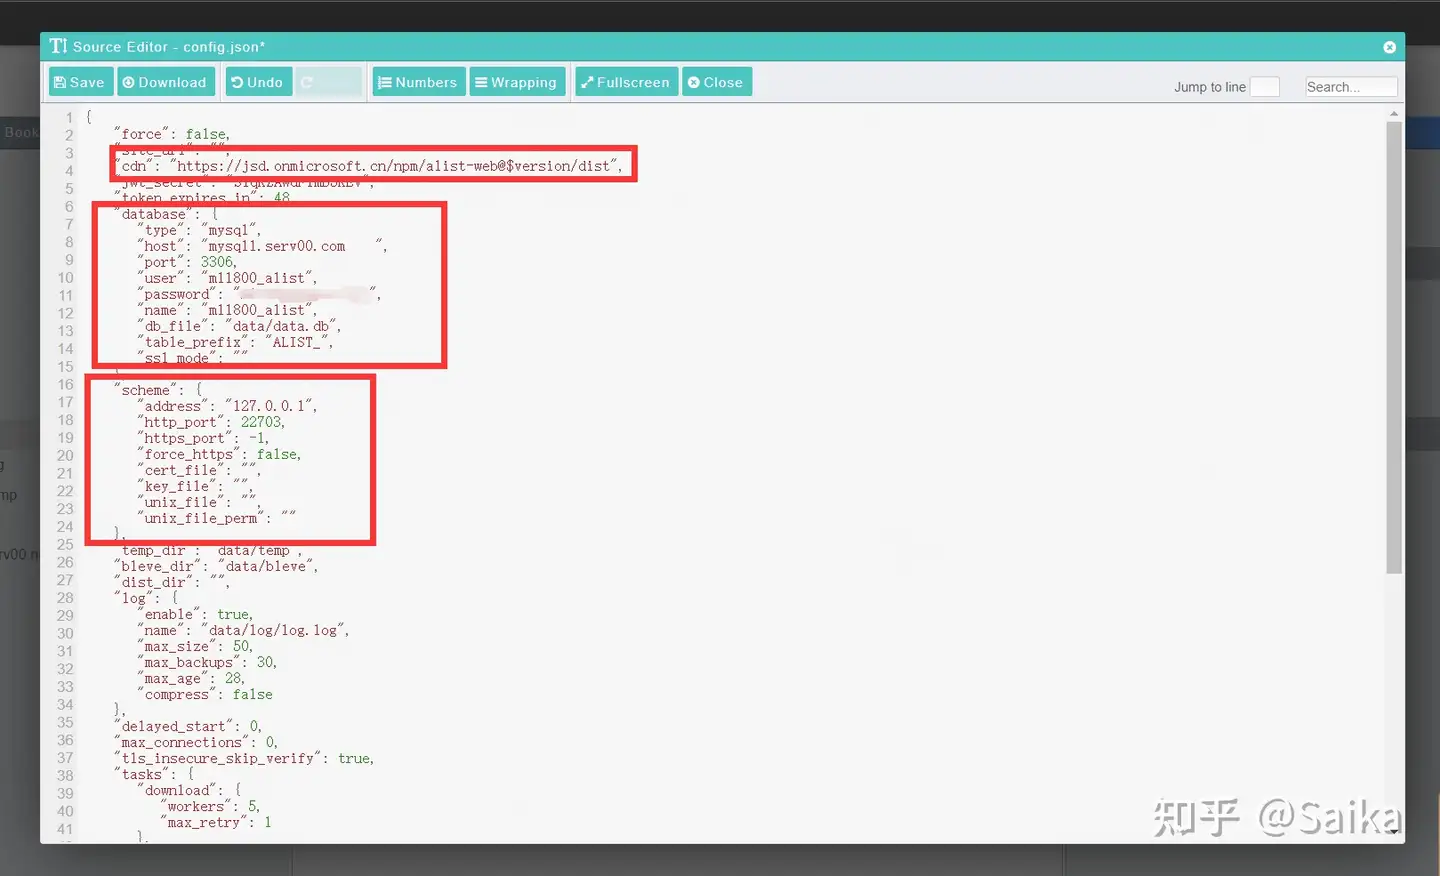Click the "enable": true line
Viewport: 1440px width, 876px height.
pyautogui.click(x=195, y=614)
